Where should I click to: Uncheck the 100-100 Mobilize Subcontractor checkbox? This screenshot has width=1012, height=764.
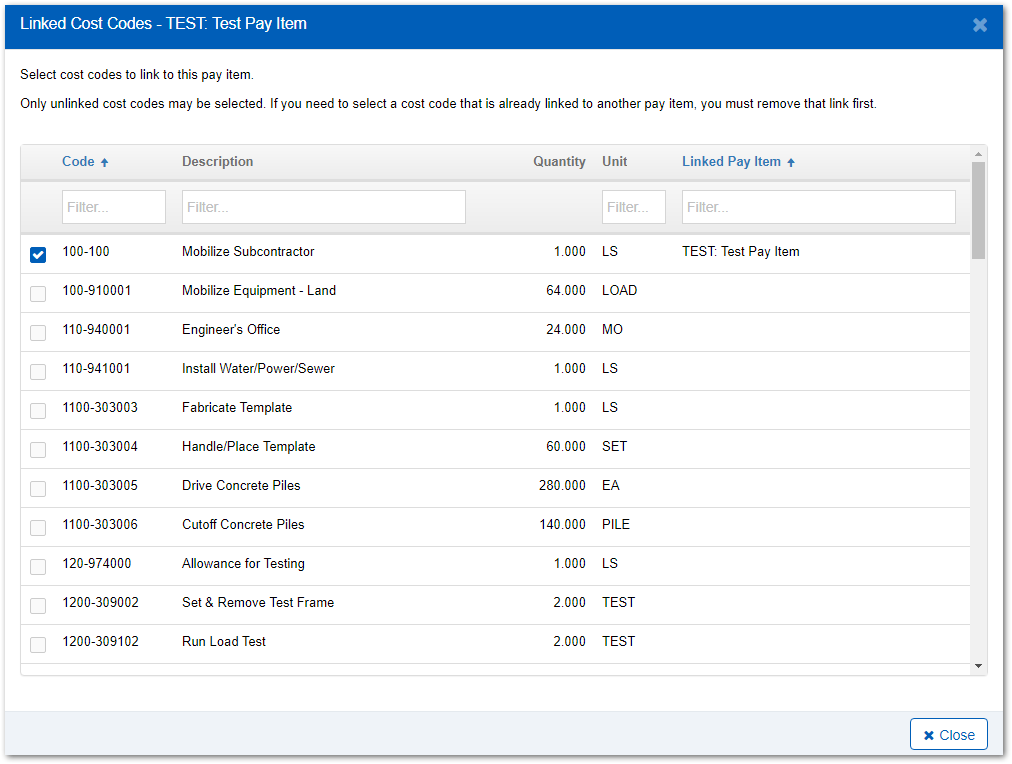click(38, 255)
